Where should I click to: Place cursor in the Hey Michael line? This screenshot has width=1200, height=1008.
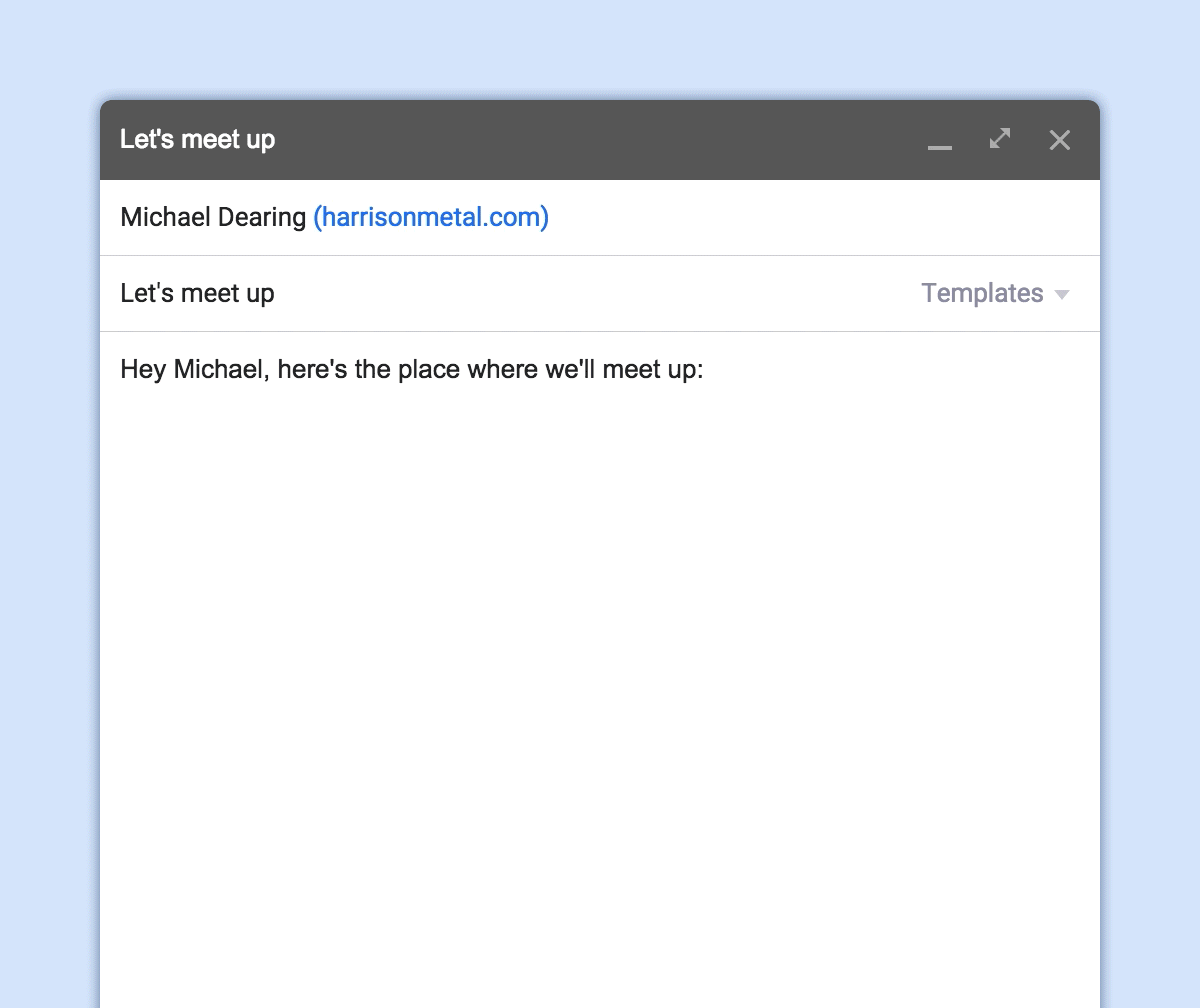click(x=412, y=370)
